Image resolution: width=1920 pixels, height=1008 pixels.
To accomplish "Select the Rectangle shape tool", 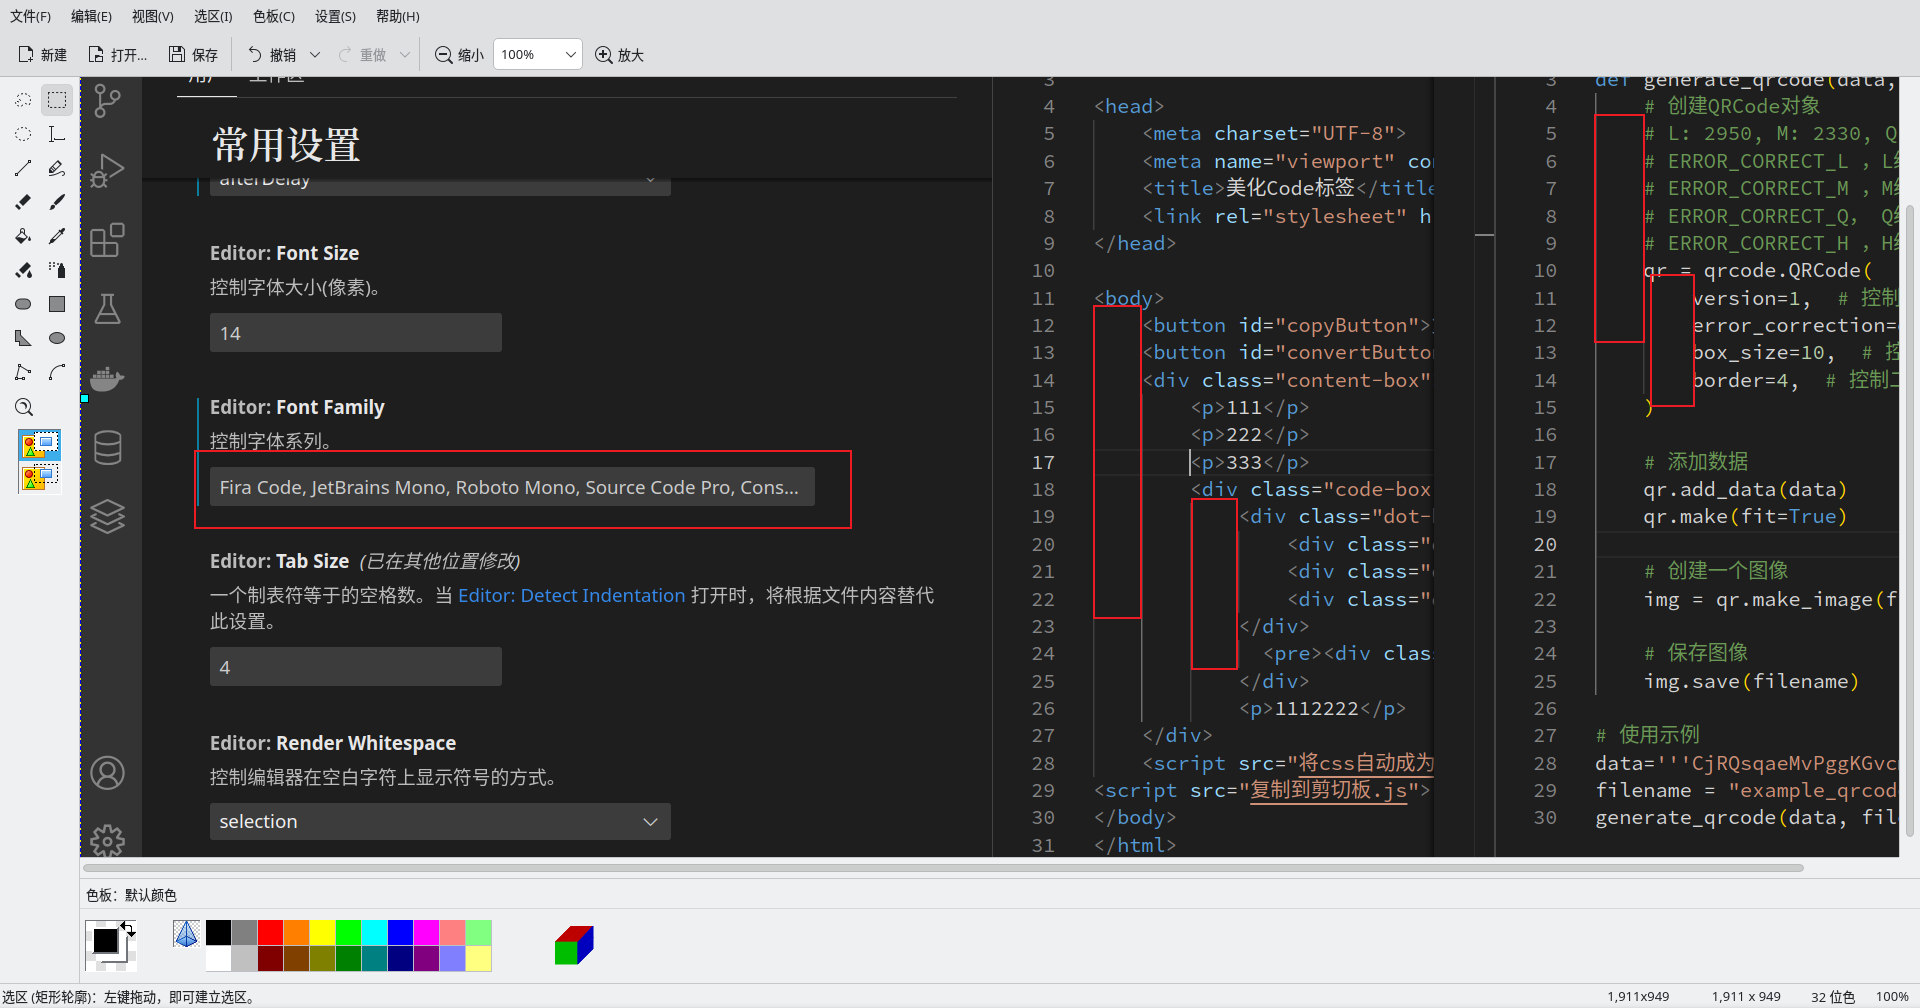I will [x=57, y=304].
